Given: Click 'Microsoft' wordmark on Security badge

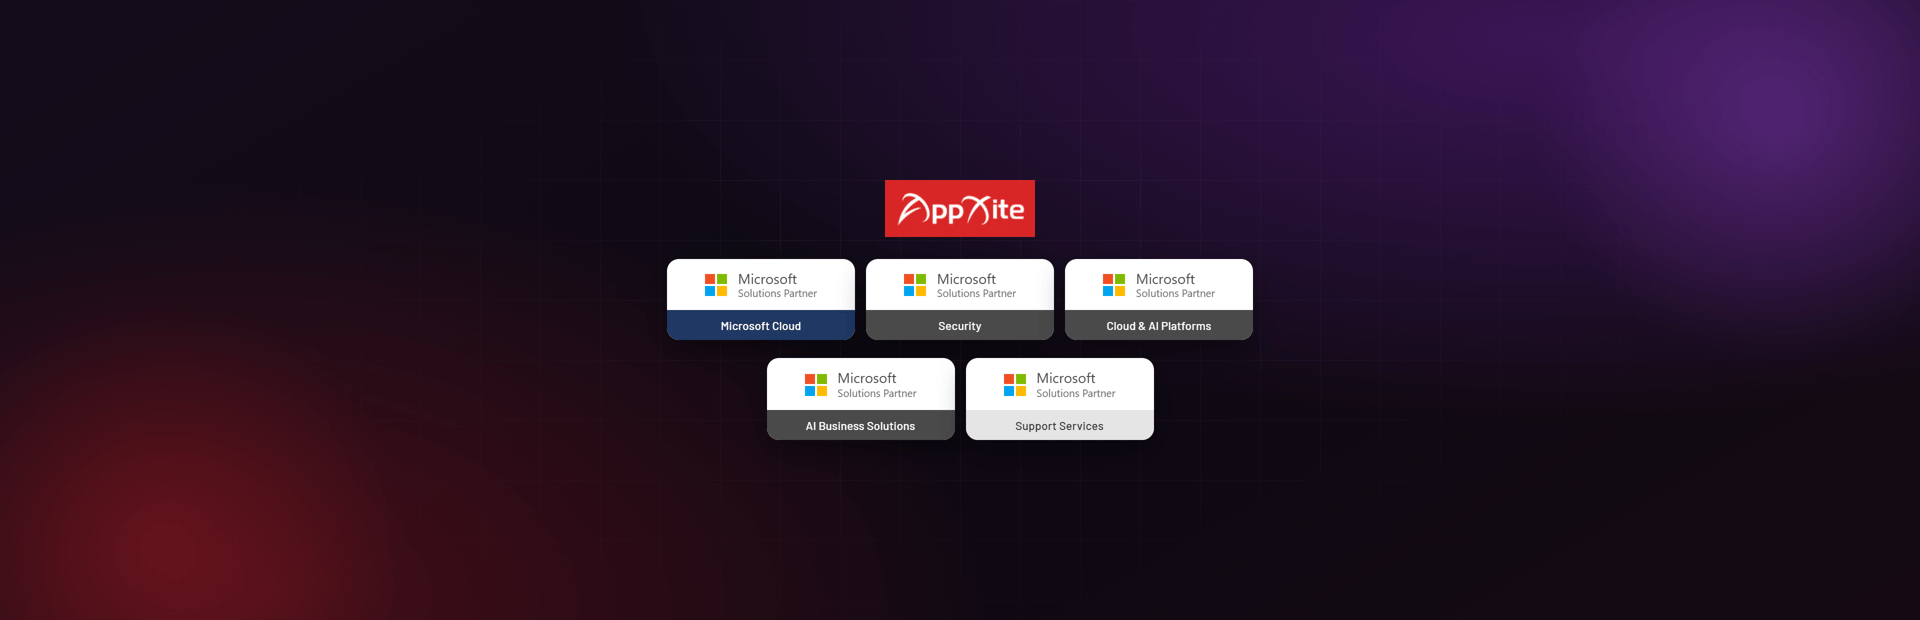Looking at the screenshot, I should 966,279.
